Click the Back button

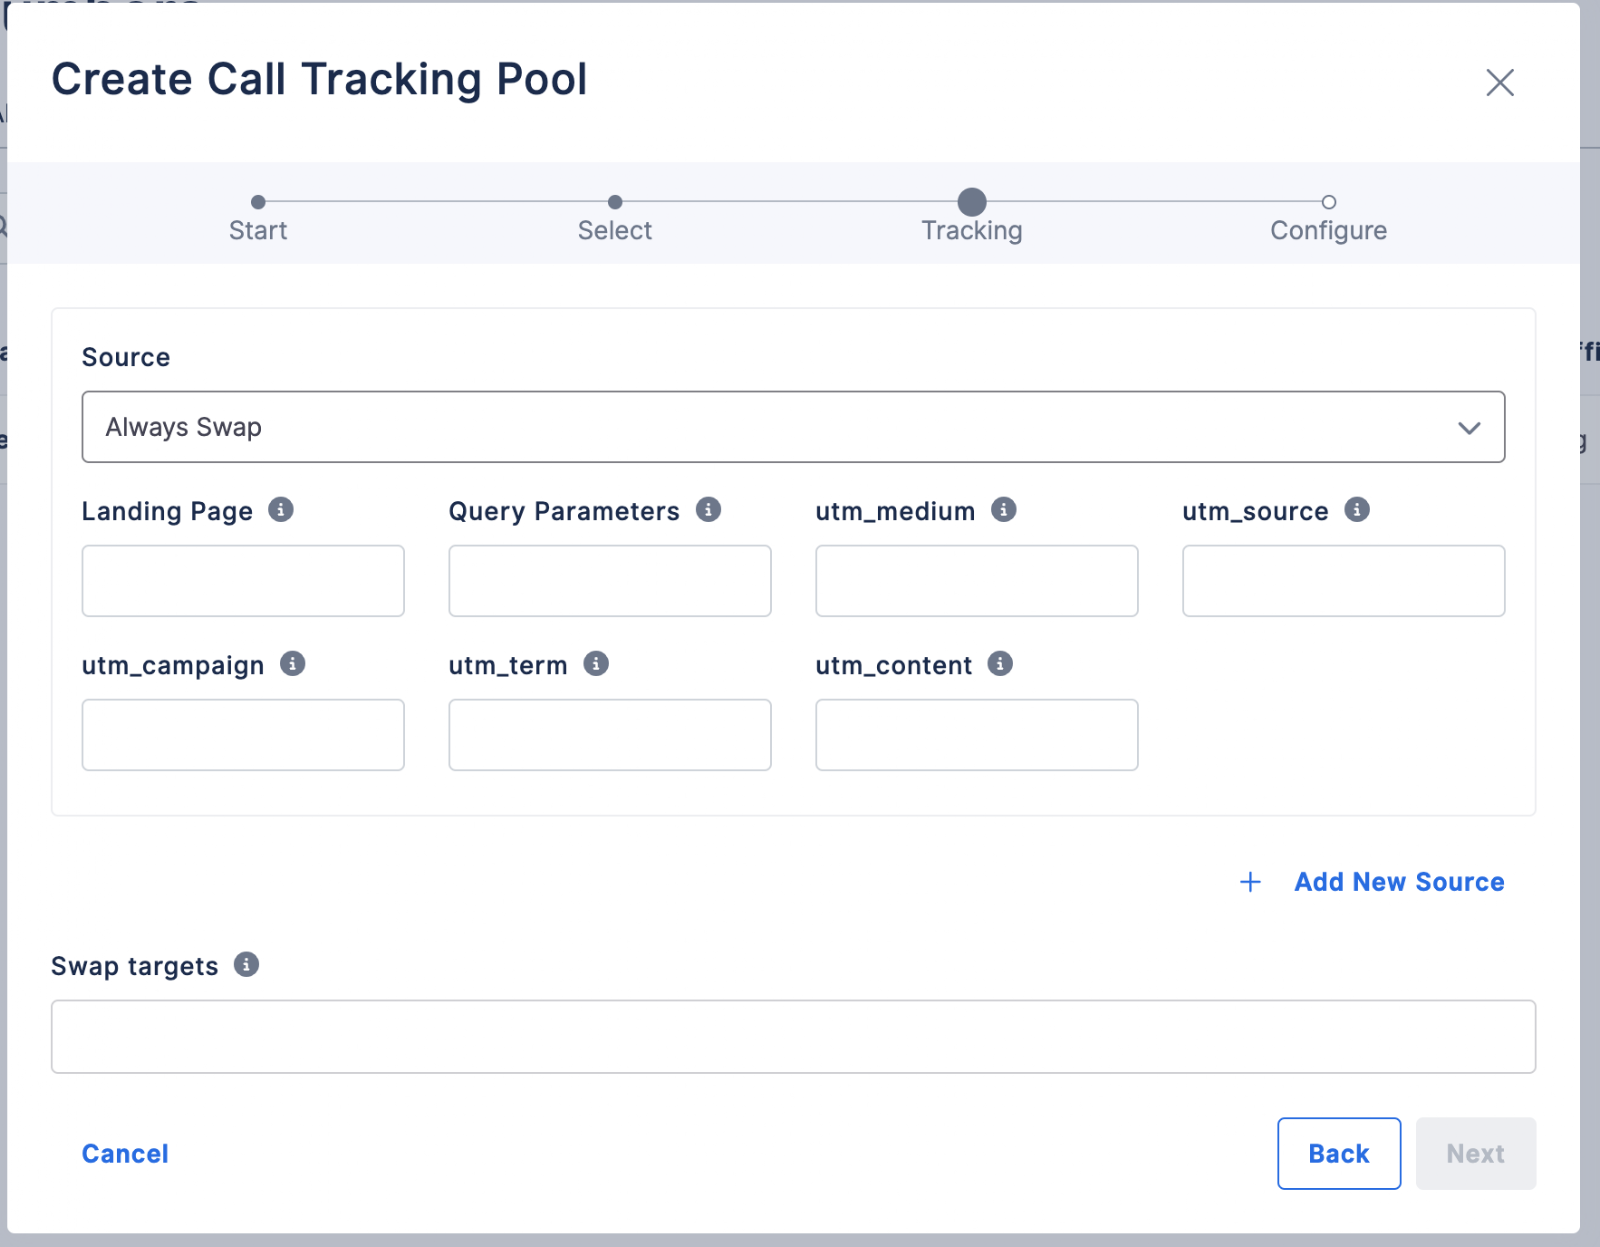pos(1339,1154)
